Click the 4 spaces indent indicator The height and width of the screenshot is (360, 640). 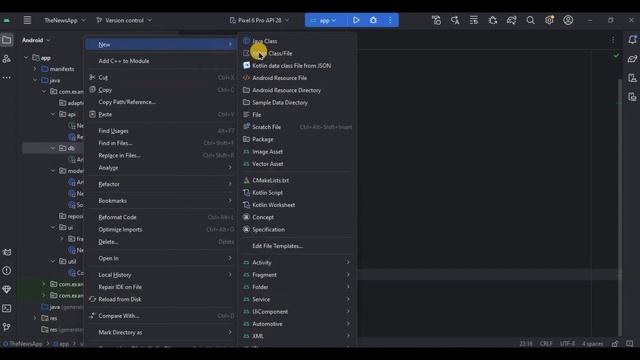click(593, 344)
